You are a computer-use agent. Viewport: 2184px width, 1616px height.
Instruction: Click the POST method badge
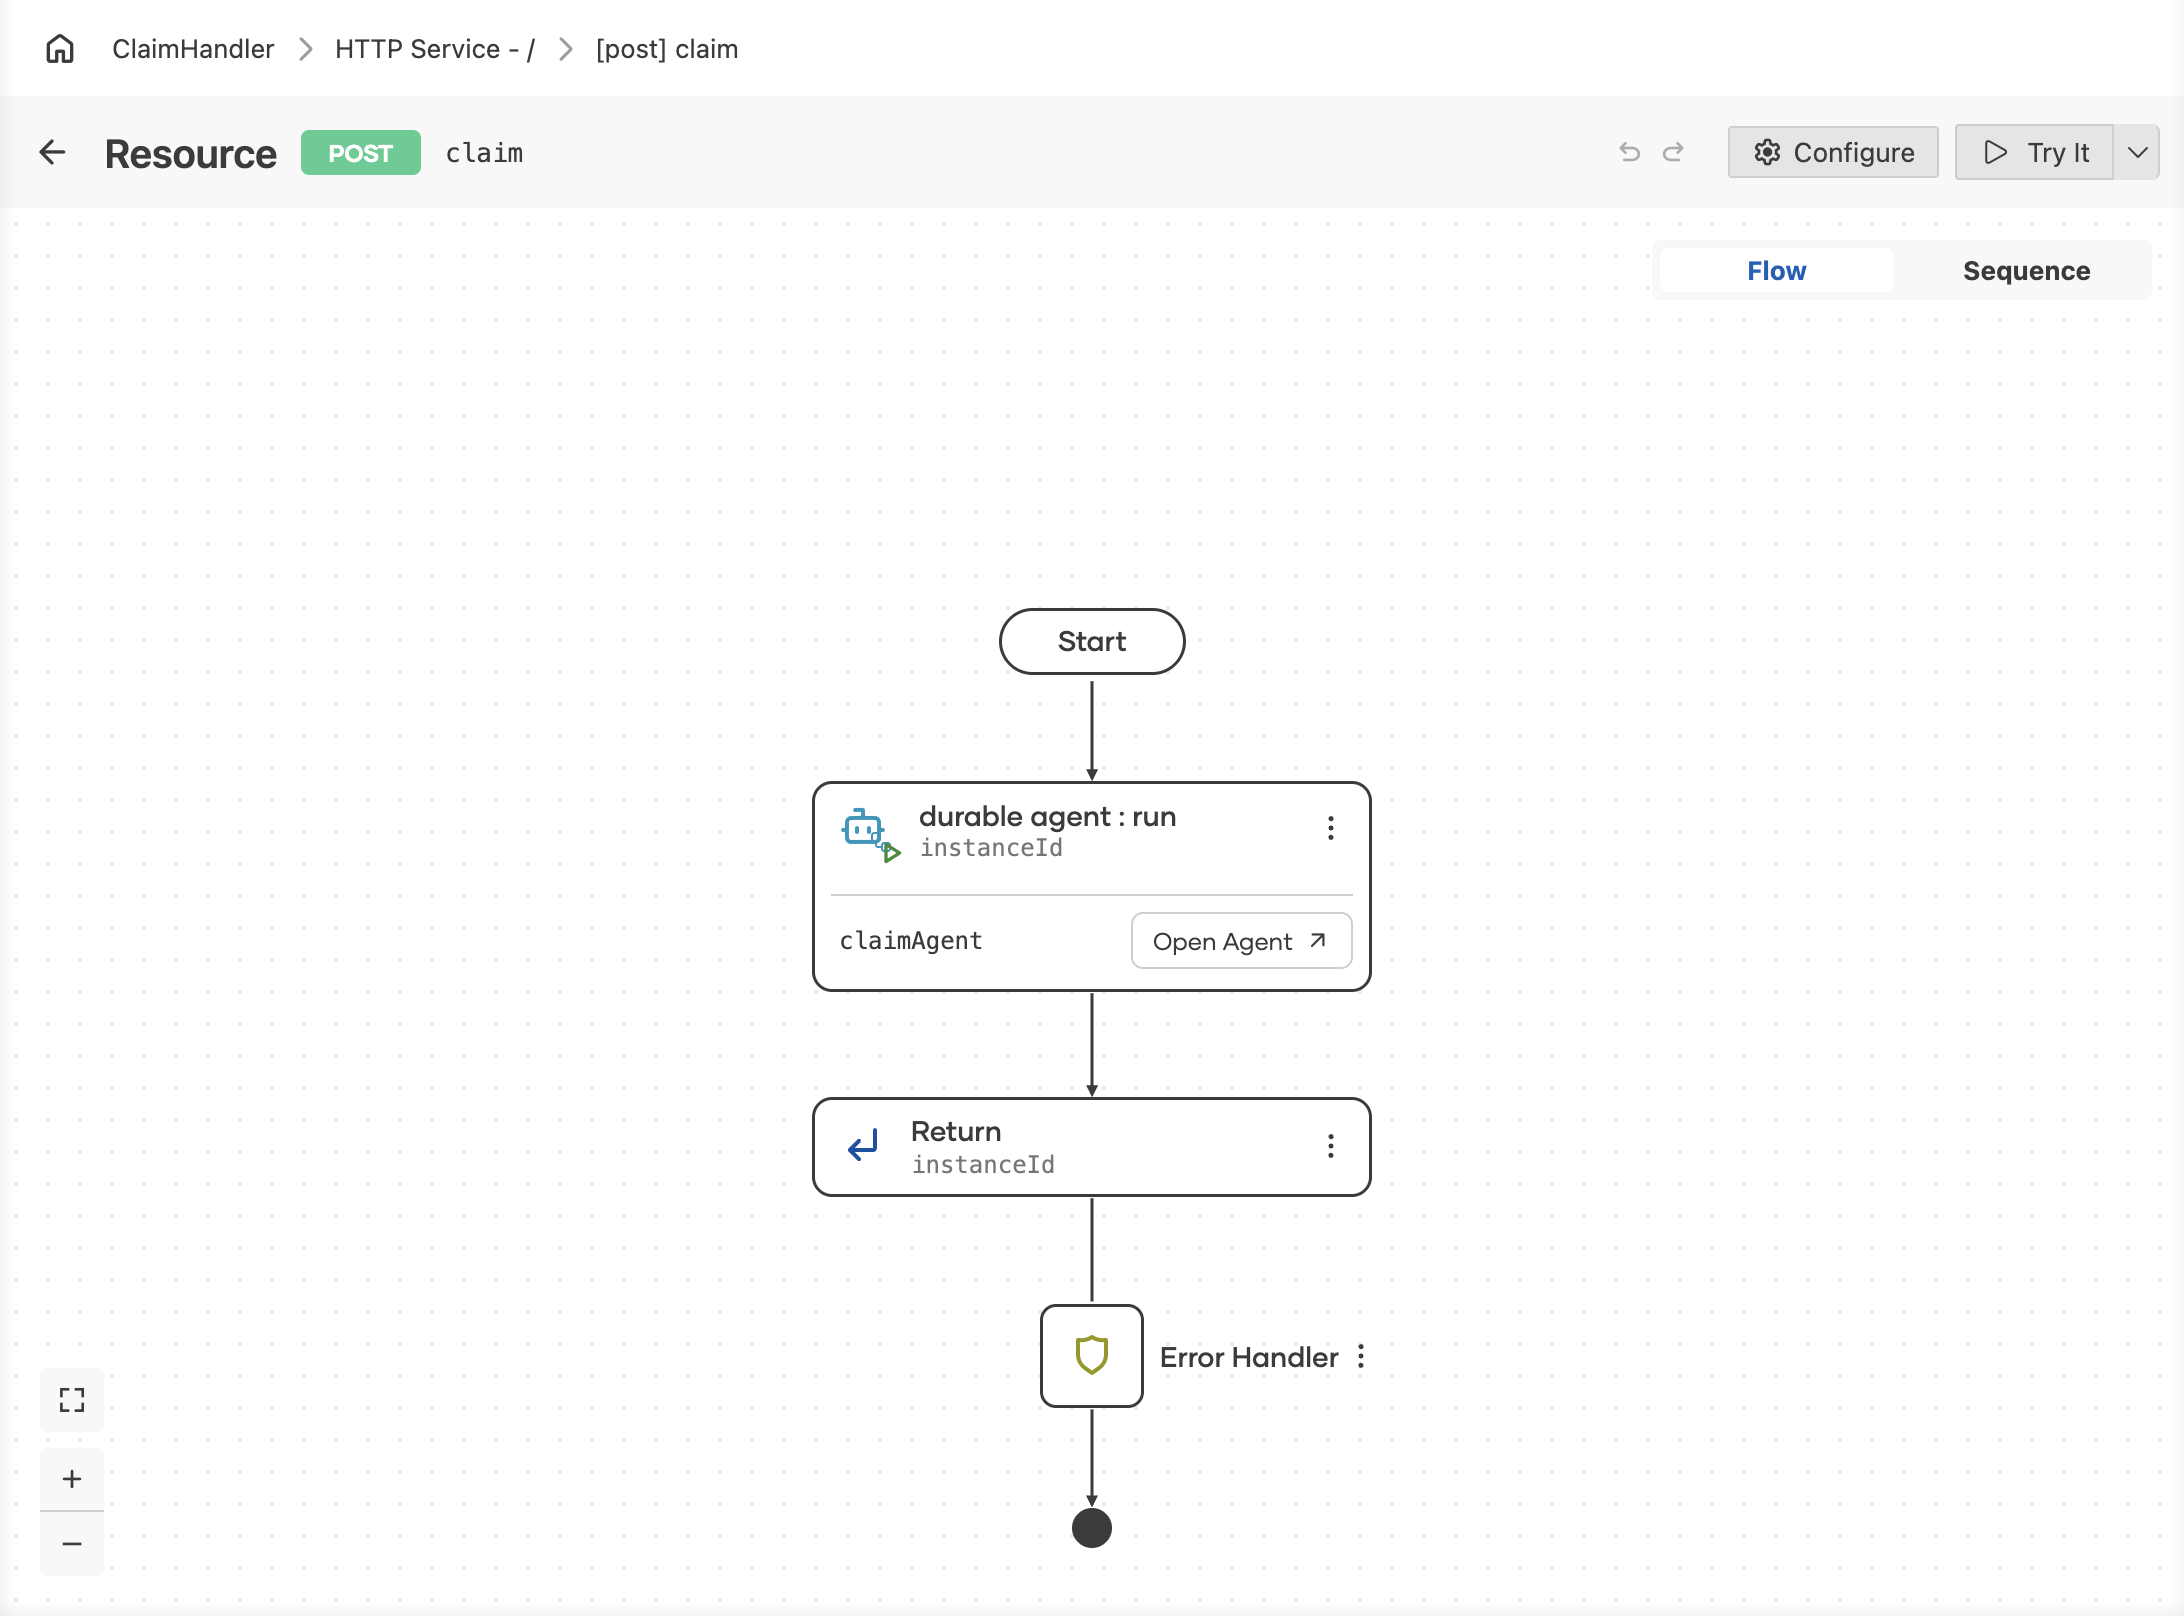[361, 153]
